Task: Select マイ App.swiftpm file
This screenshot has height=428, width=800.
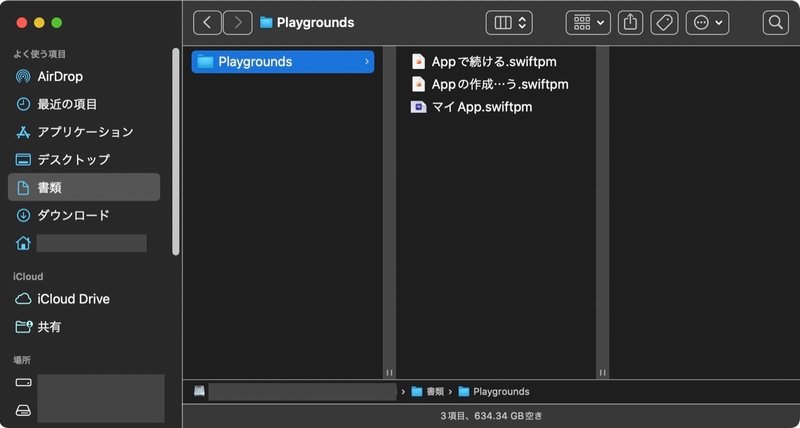Action: click(471, 107)
